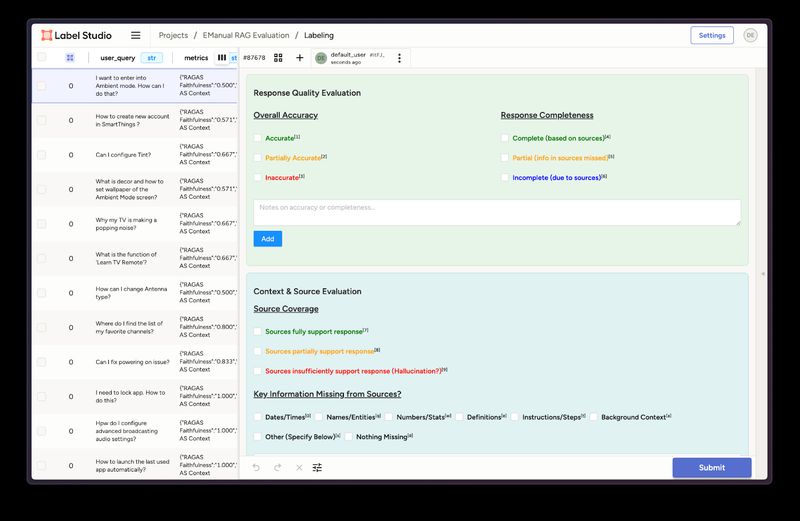Focus the notes on accuracy text field
The width and height of the screenshot is (800, 521).
coord(497,212)
